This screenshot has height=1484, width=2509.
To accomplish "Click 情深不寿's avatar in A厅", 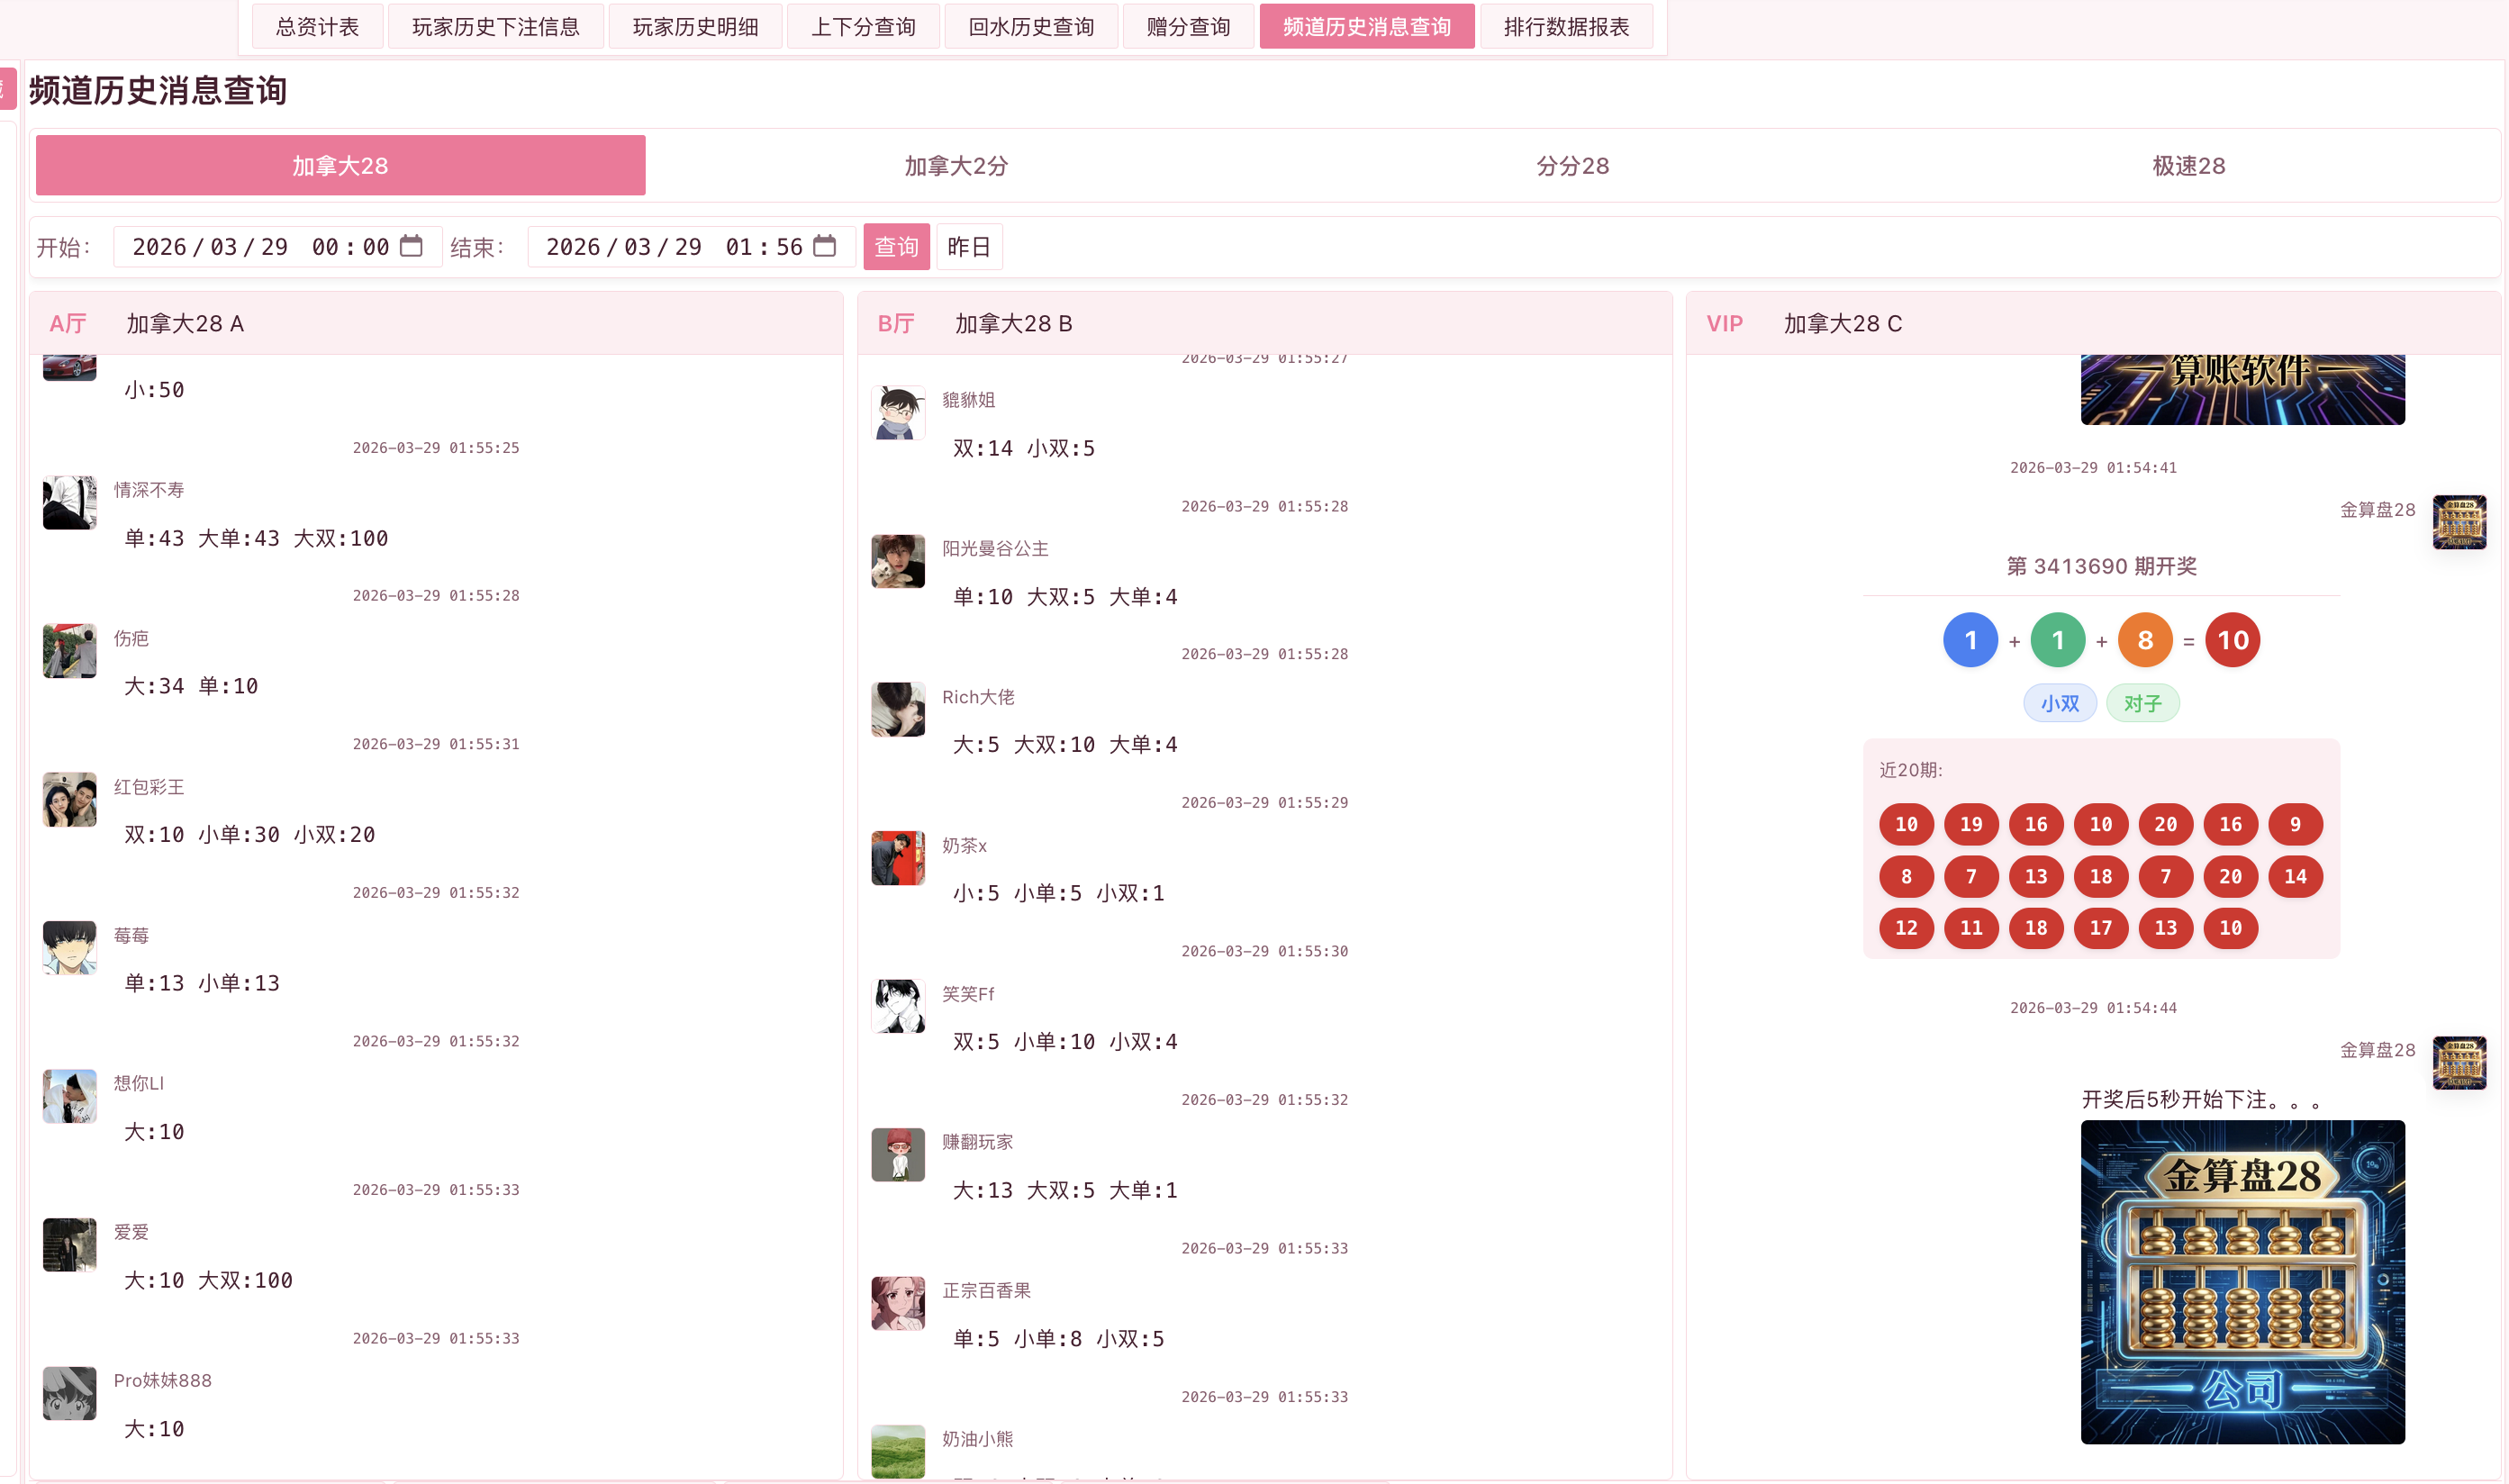I will [x=70, y=503].
